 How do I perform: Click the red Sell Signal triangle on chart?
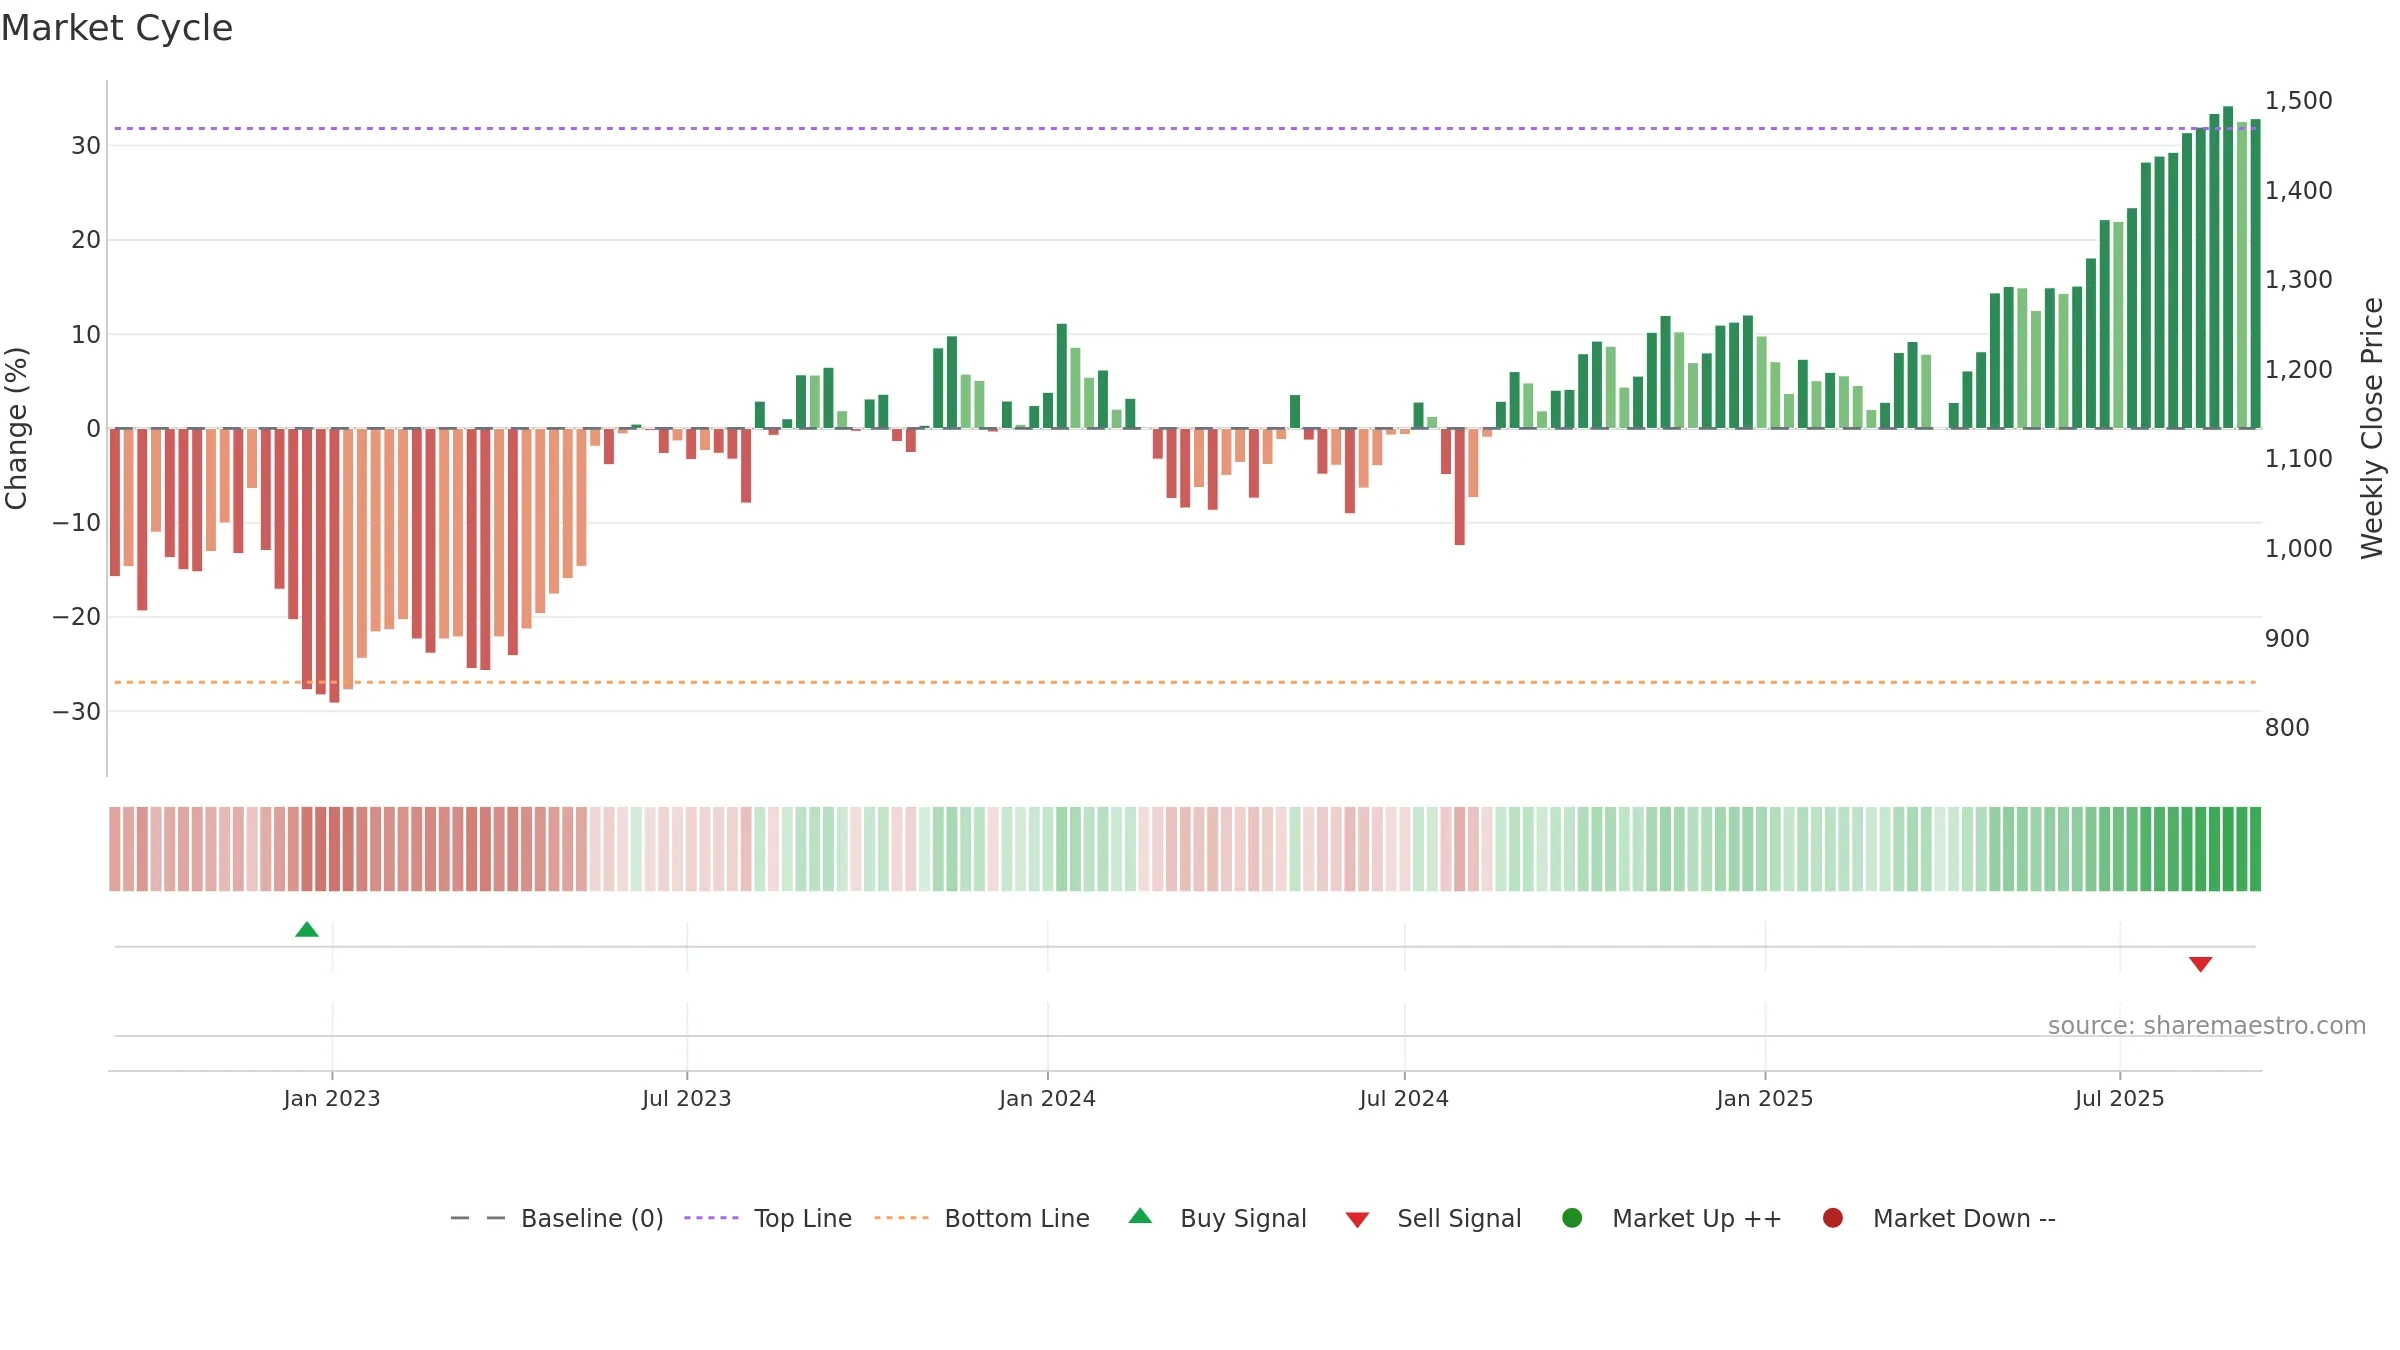pos(2200,964)
